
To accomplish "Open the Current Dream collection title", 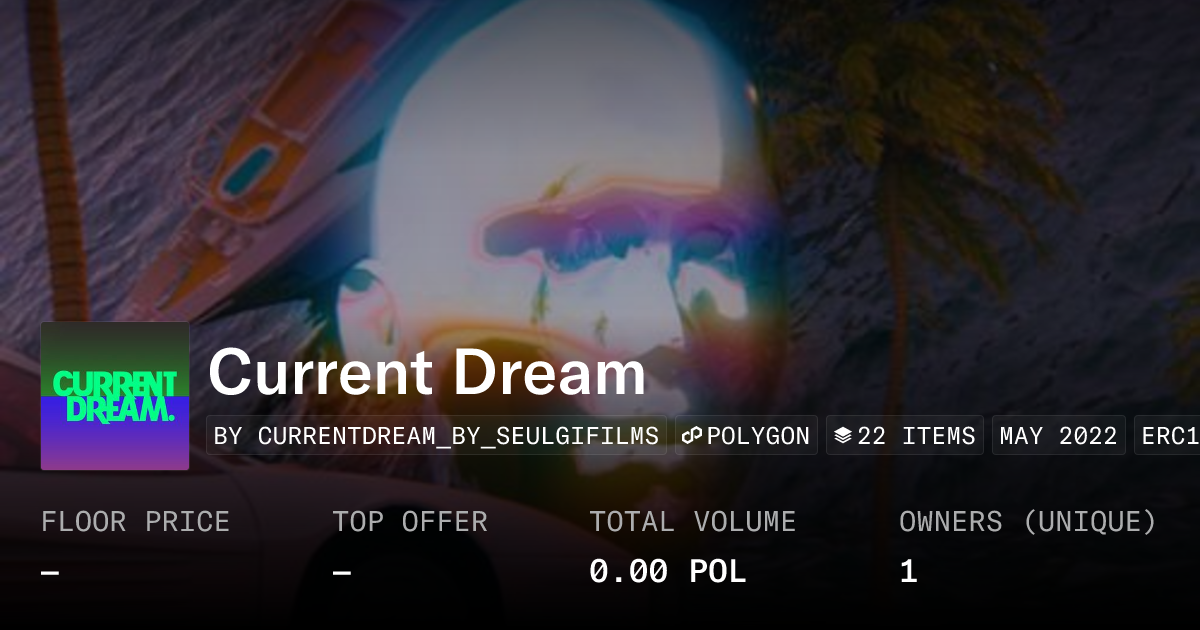I will 427,372.
